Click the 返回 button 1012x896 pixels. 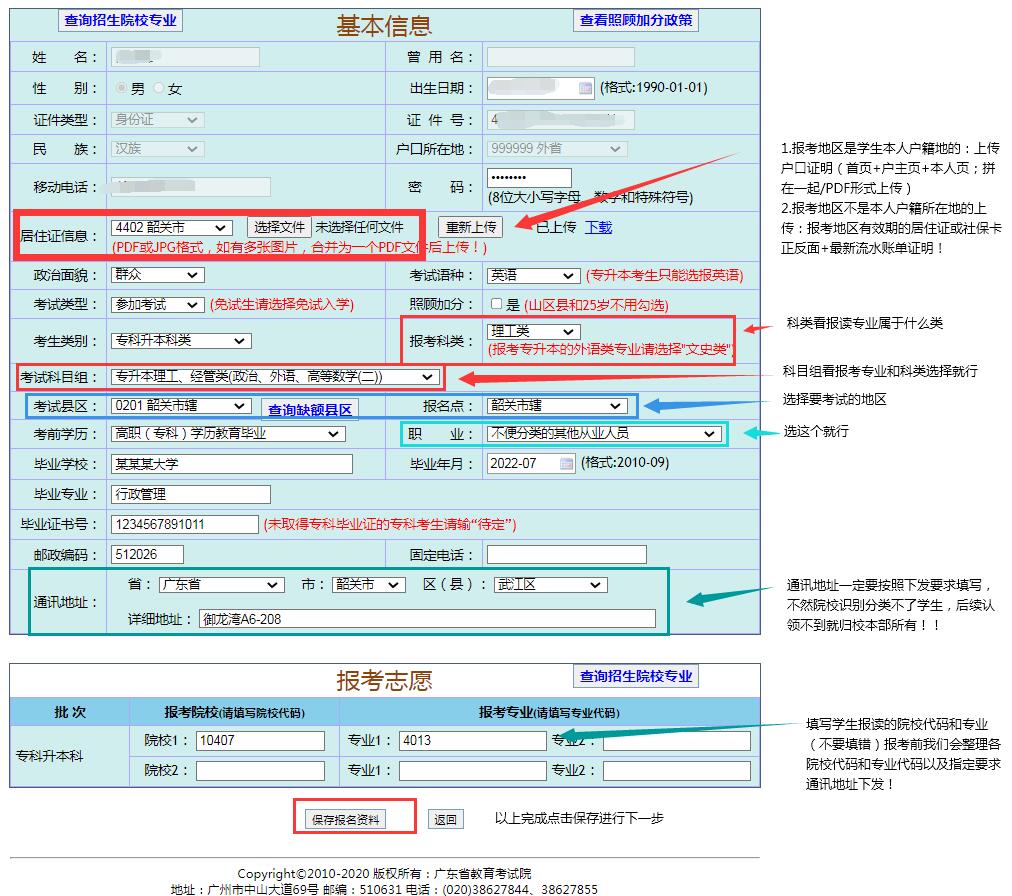pyautogui.click(x=445, y=819)
